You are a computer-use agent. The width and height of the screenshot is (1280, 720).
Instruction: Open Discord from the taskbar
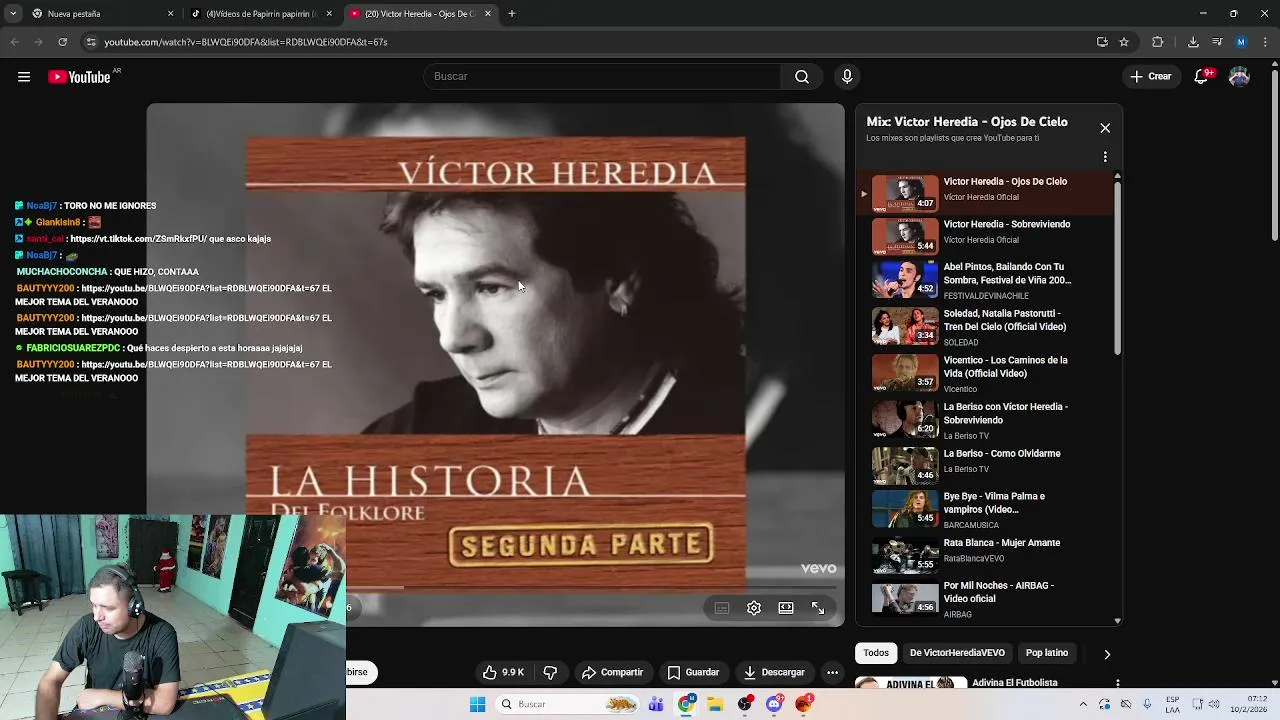coord(775,704)
